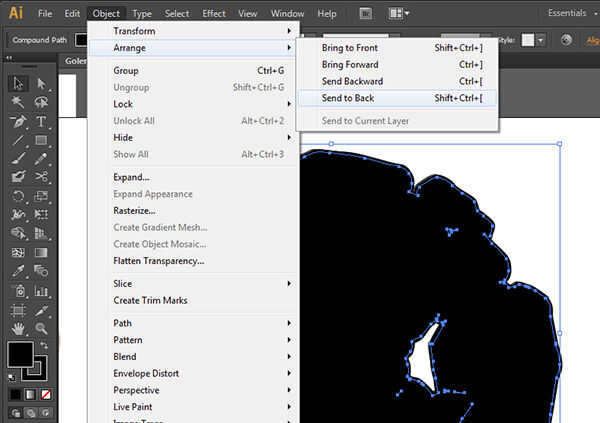Expand the Lock submenu
600x423 pixels.
193,104
